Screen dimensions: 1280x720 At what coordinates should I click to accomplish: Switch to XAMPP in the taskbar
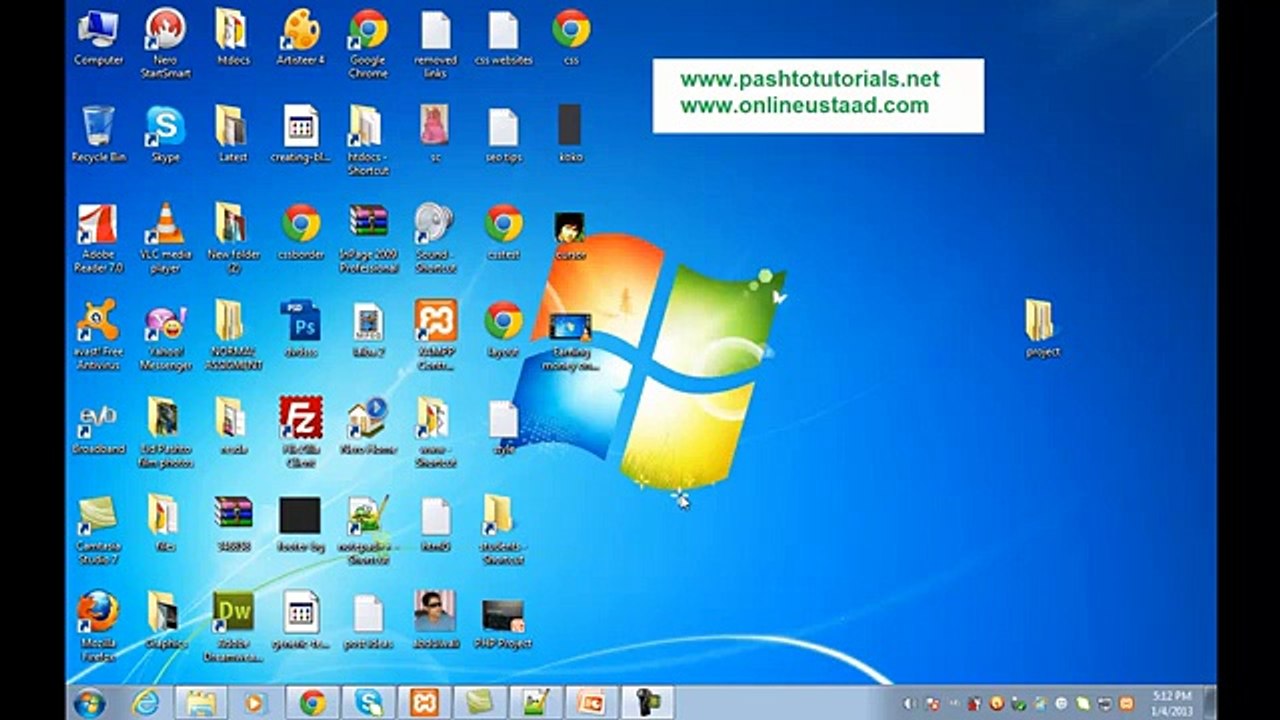(x=425, y=702)
